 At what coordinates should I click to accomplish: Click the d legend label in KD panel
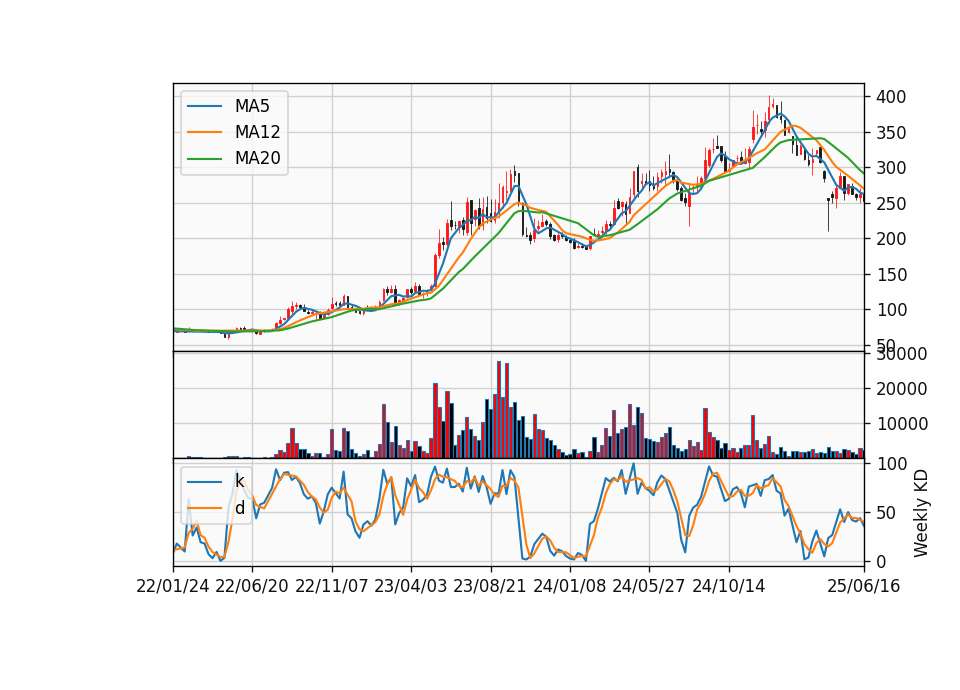coord(239,508)
